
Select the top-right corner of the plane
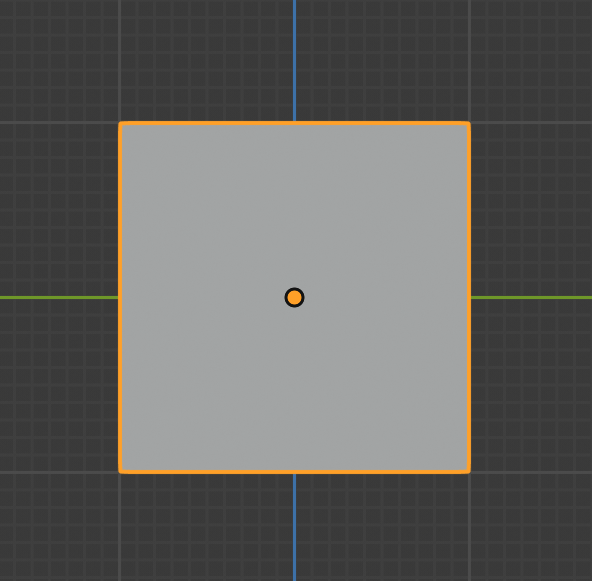(469, 123)
